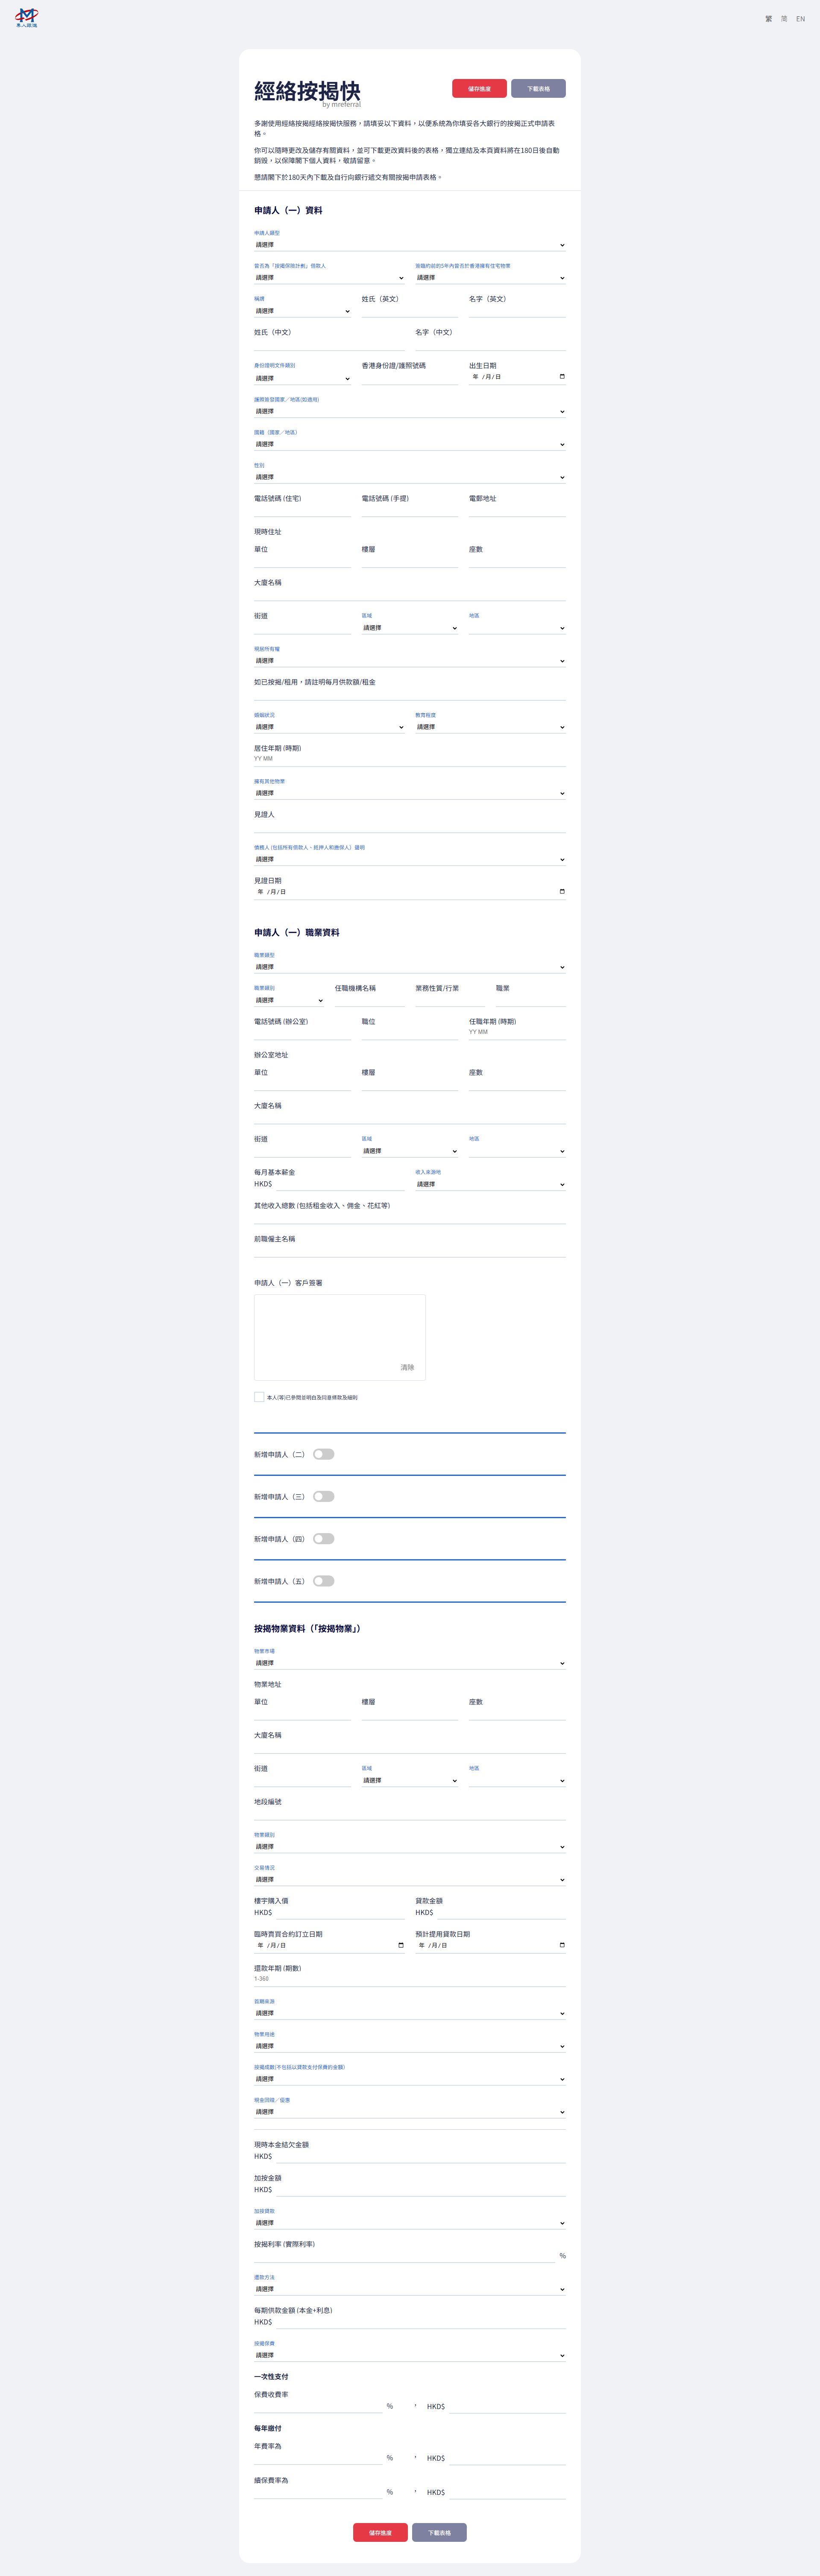The width and height of the screenshot is (820, 2576).
Task: Click 清除 to clear the signature
Action: pos(407,1367)
